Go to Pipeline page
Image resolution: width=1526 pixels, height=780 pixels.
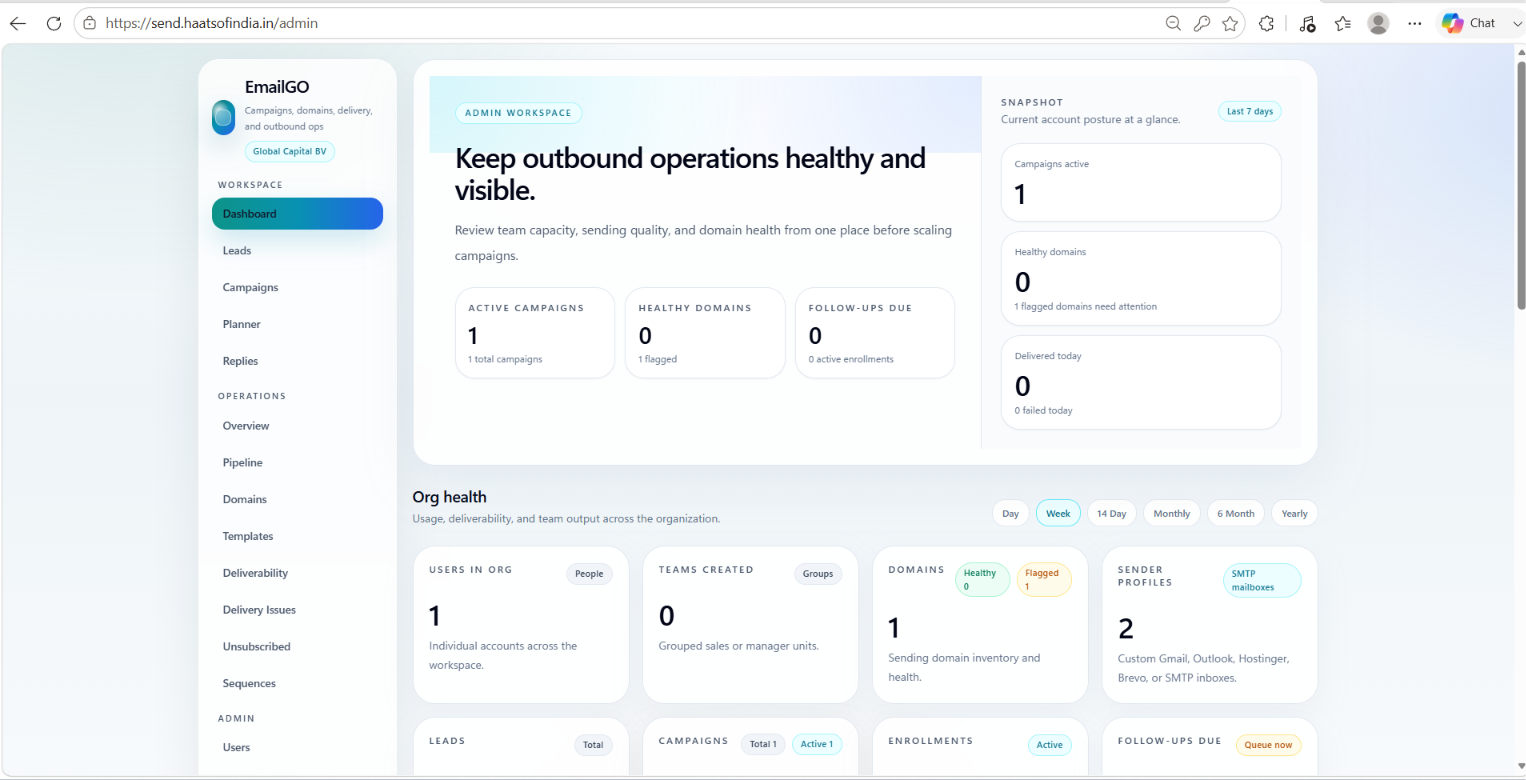[297, 463]
